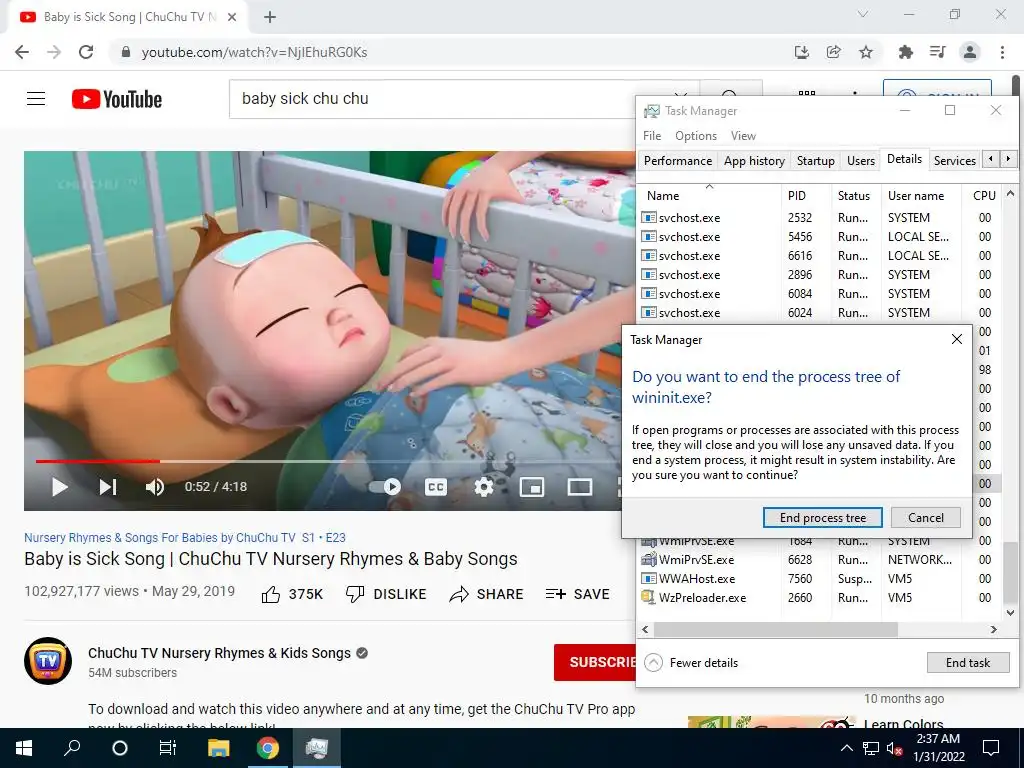Close the confirmation dialog with X
This screenshot has height=768, width=1024.
[x=957, y=340]
